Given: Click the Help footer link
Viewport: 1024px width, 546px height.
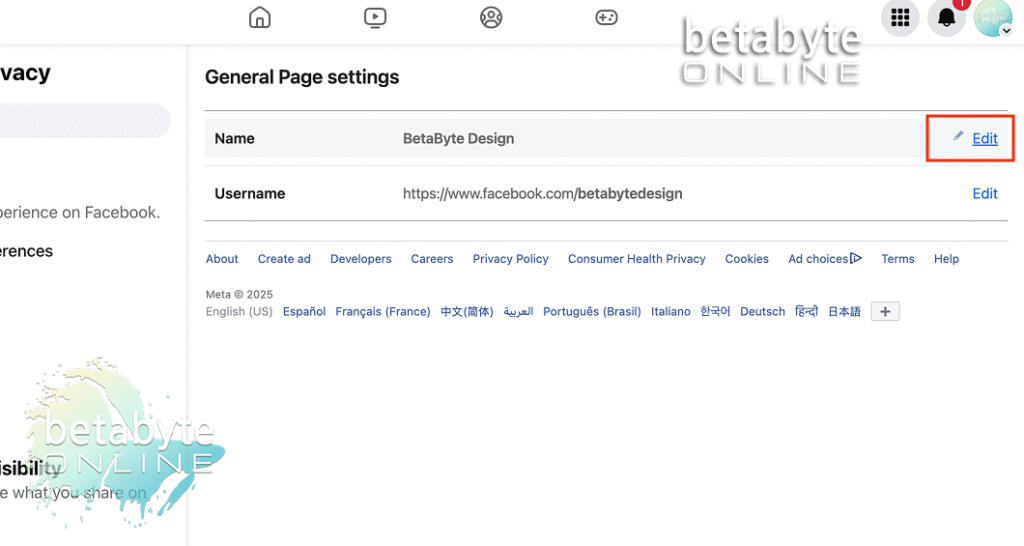Looking at the screenshot, I should pyautogui.click(x=946, y=259).
